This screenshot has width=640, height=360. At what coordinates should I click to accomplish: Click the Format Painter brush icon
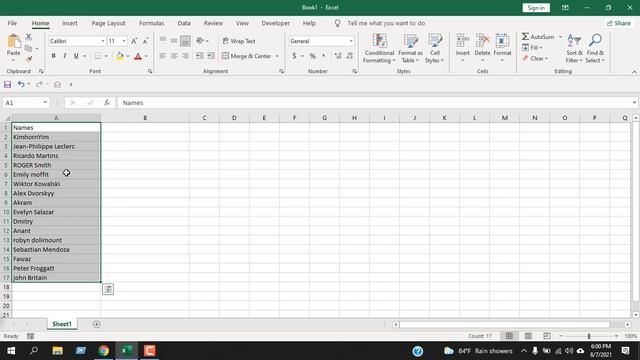pos(29,59)
